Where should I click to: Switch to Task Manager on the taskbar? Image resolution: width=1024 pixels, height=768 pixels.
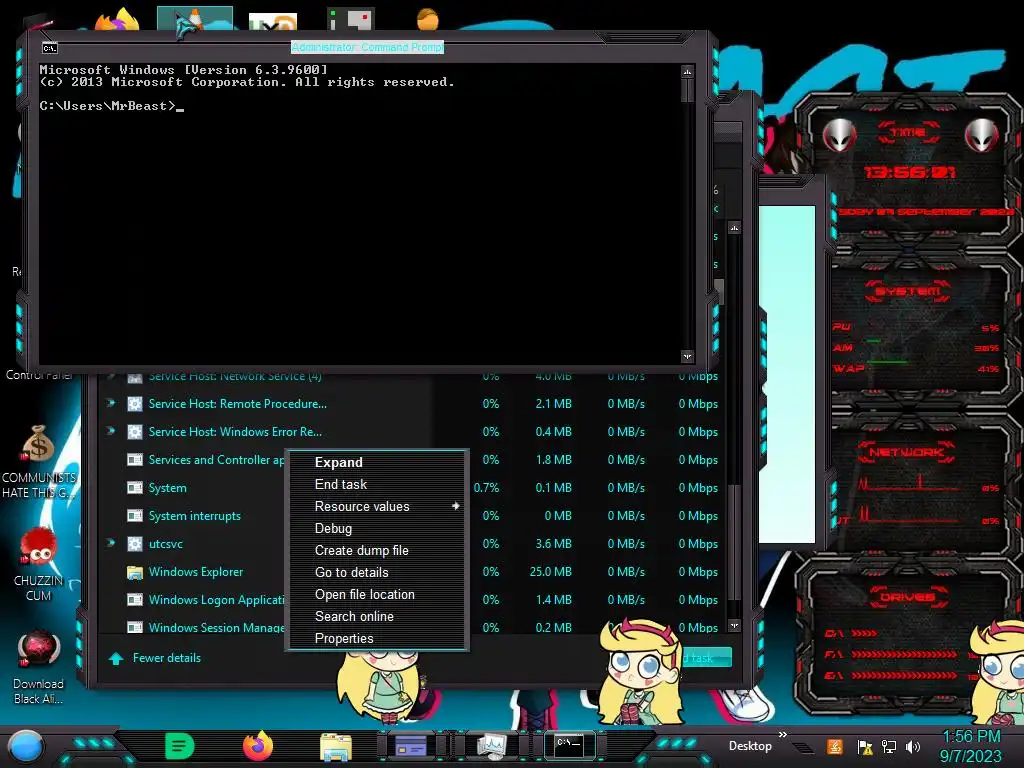coord(491,746)
